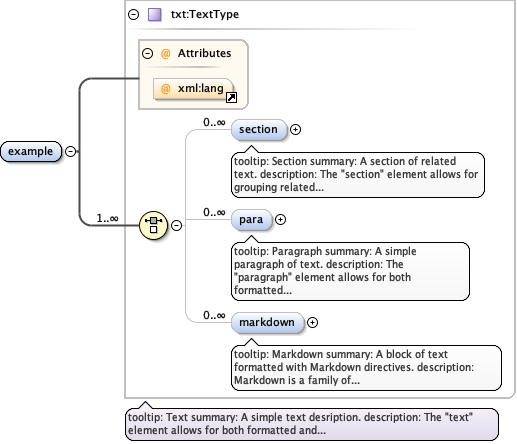
Task: Collapse the choice compositor branch
Action: pos(176,225)
